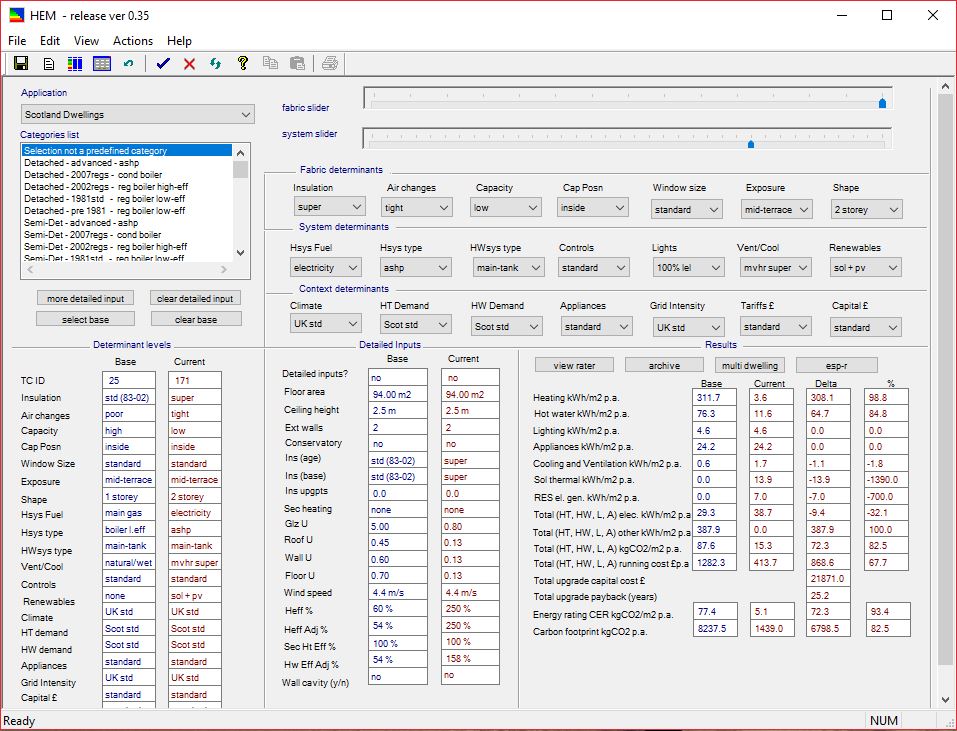Open the Actions menu

(x=133, y=41)
